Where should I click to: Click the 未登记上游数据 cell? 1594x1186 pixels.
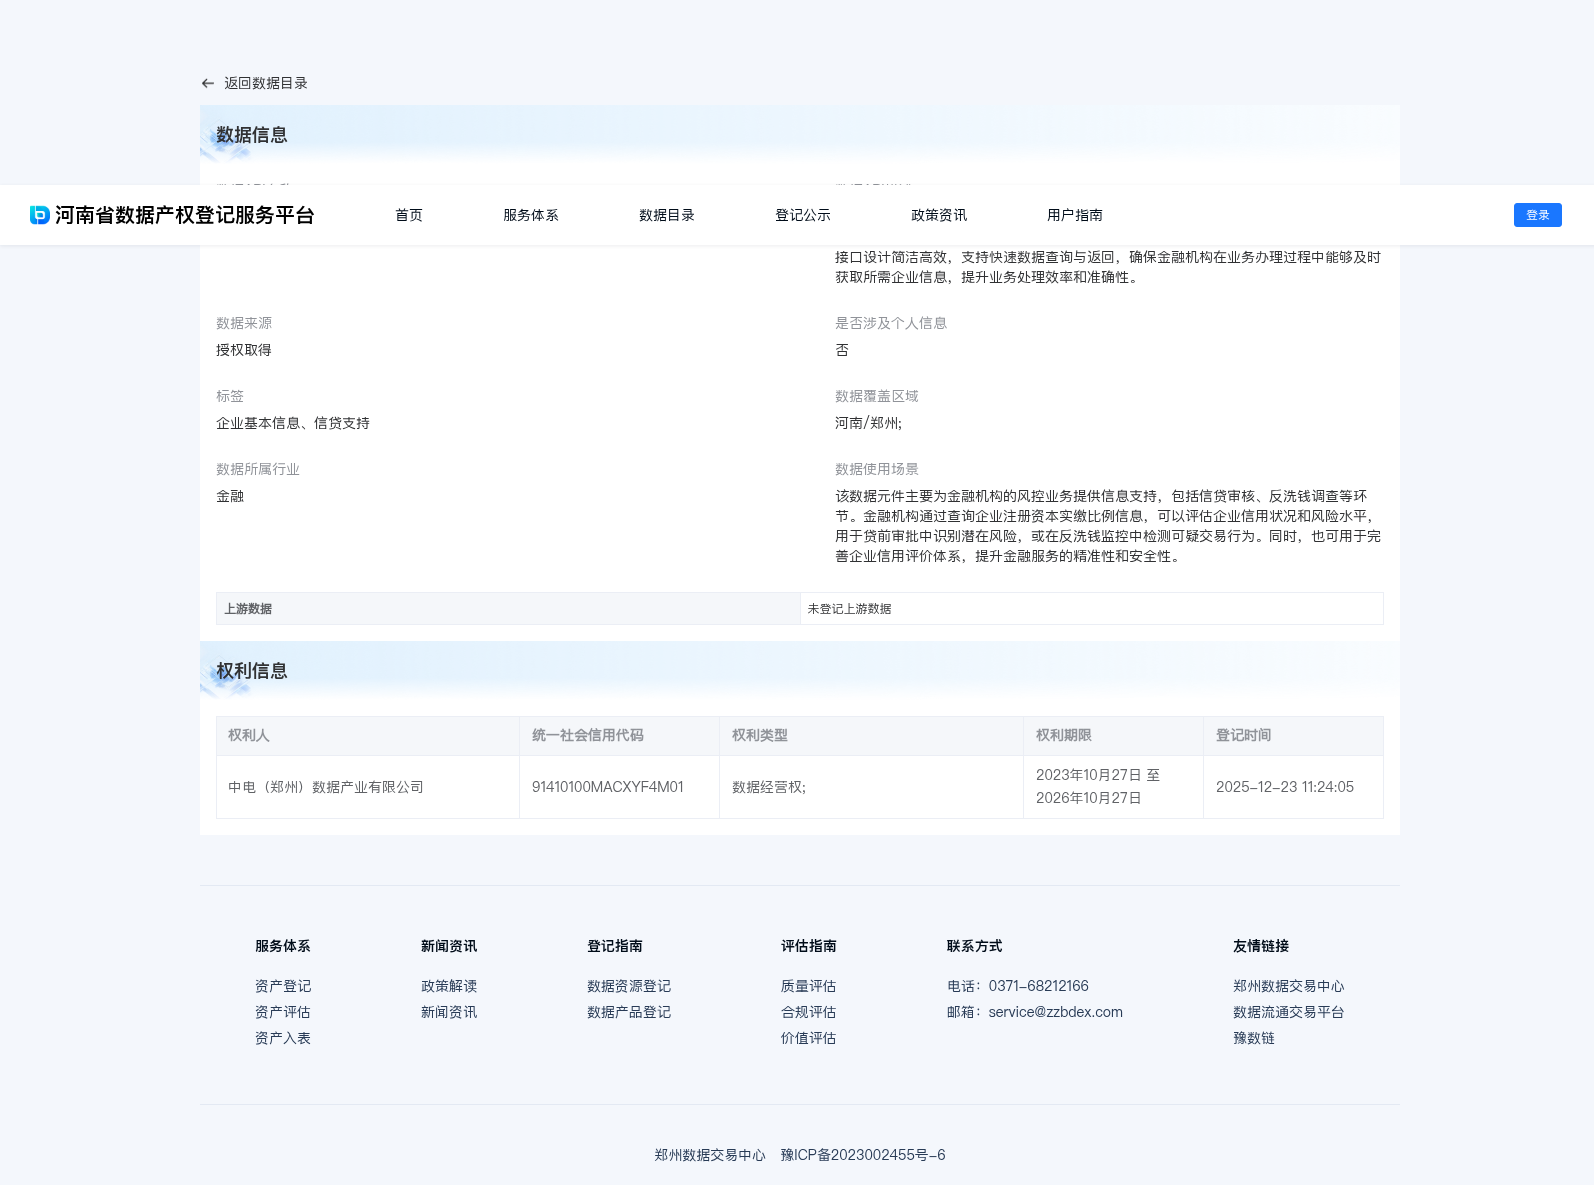point(1092,609)
